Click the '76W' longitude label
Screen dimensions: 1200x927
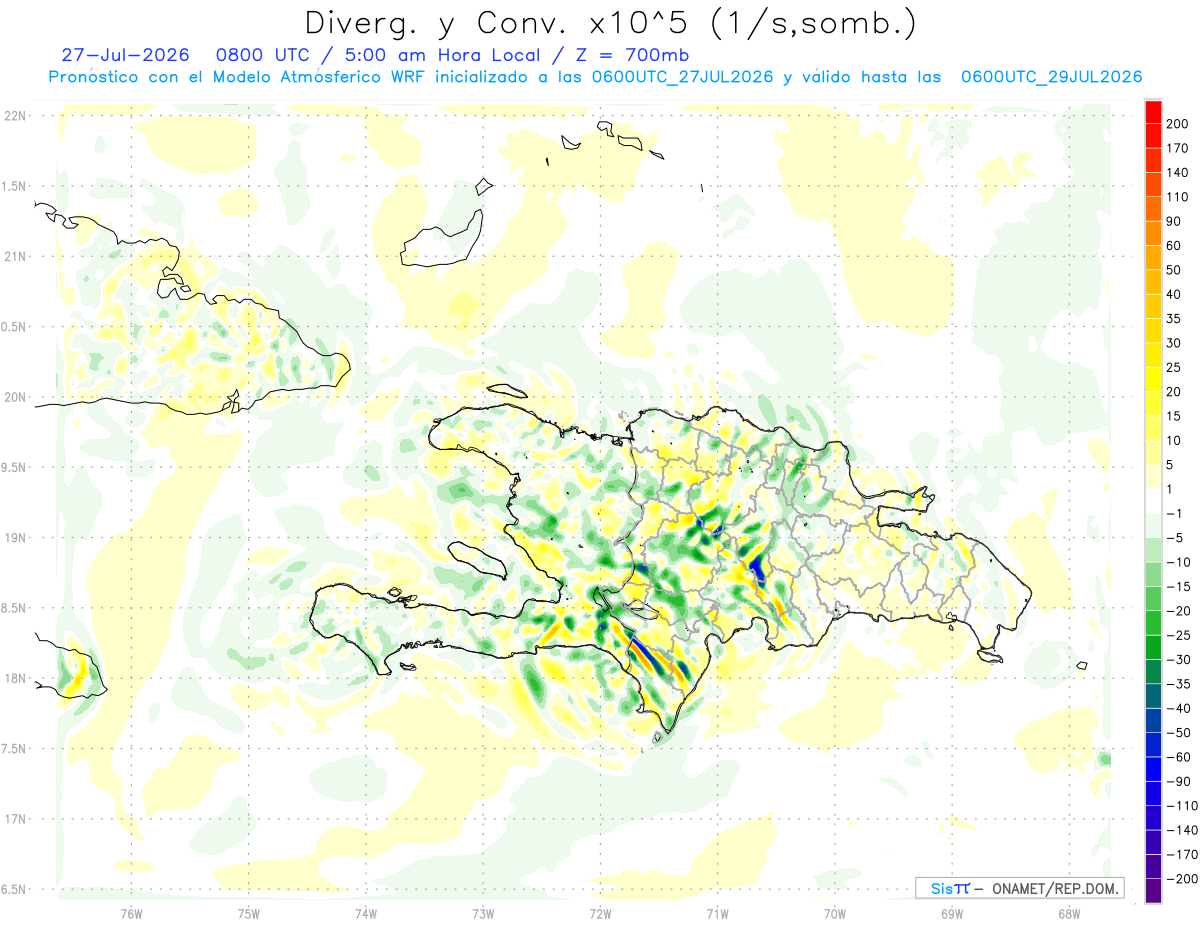(x=131, y=912)
